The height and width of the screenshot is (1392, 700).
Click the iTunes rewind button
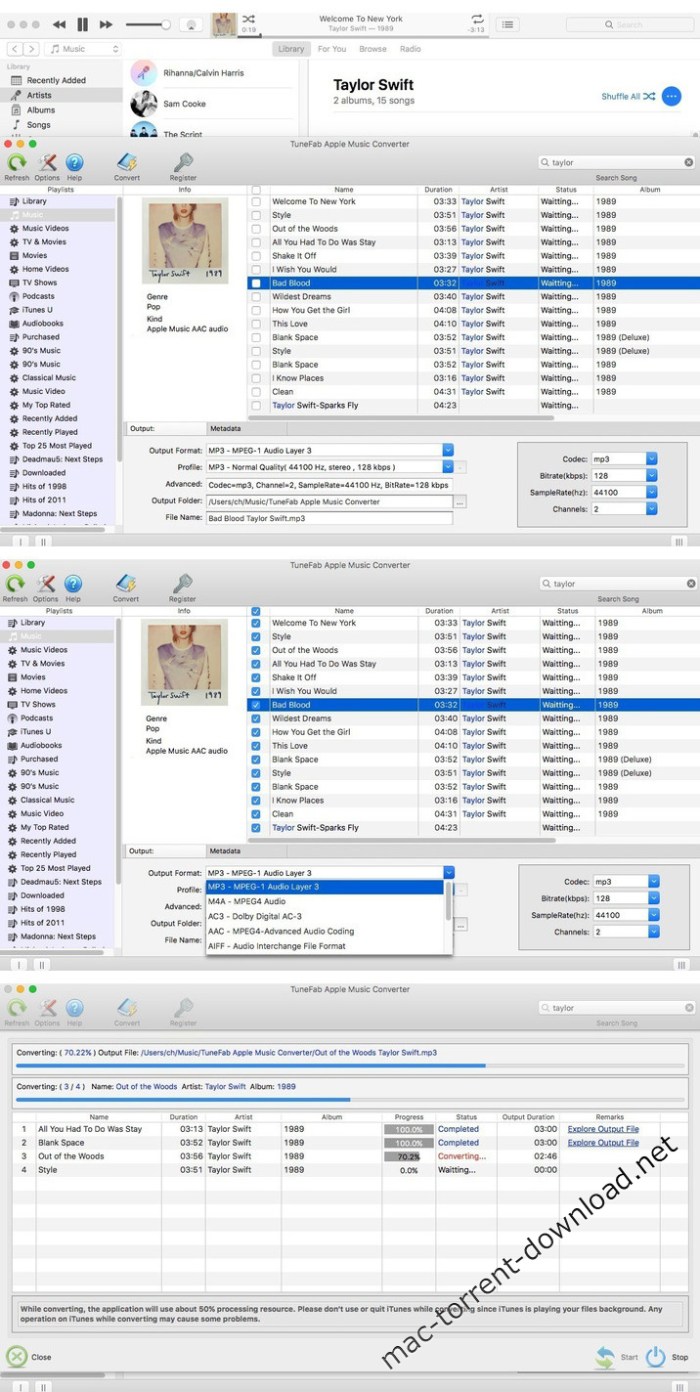point(59,24)
